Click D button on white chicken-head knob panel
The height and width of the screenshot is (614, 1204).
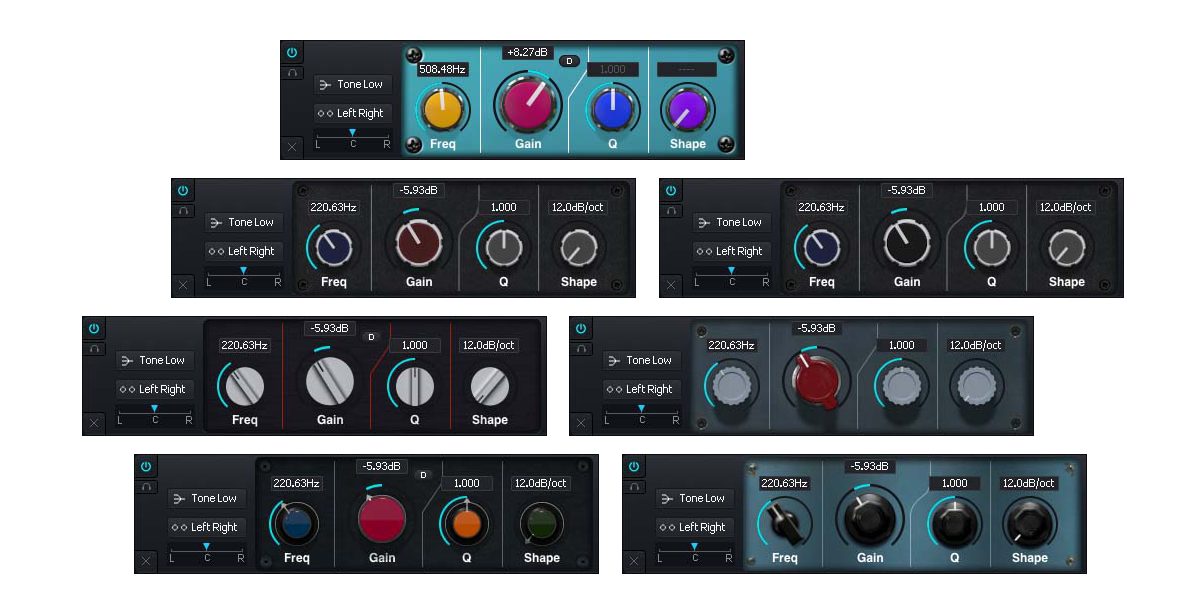click(371, 337)
